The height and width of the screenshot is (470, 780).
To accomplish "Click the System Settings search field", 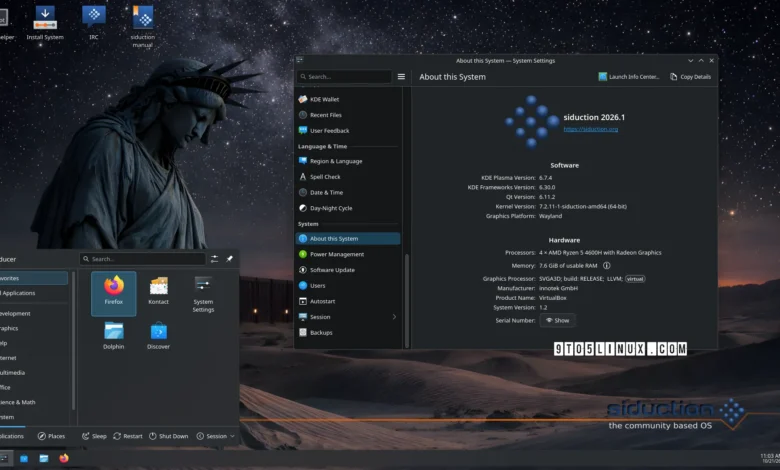I will coord(344,77).
